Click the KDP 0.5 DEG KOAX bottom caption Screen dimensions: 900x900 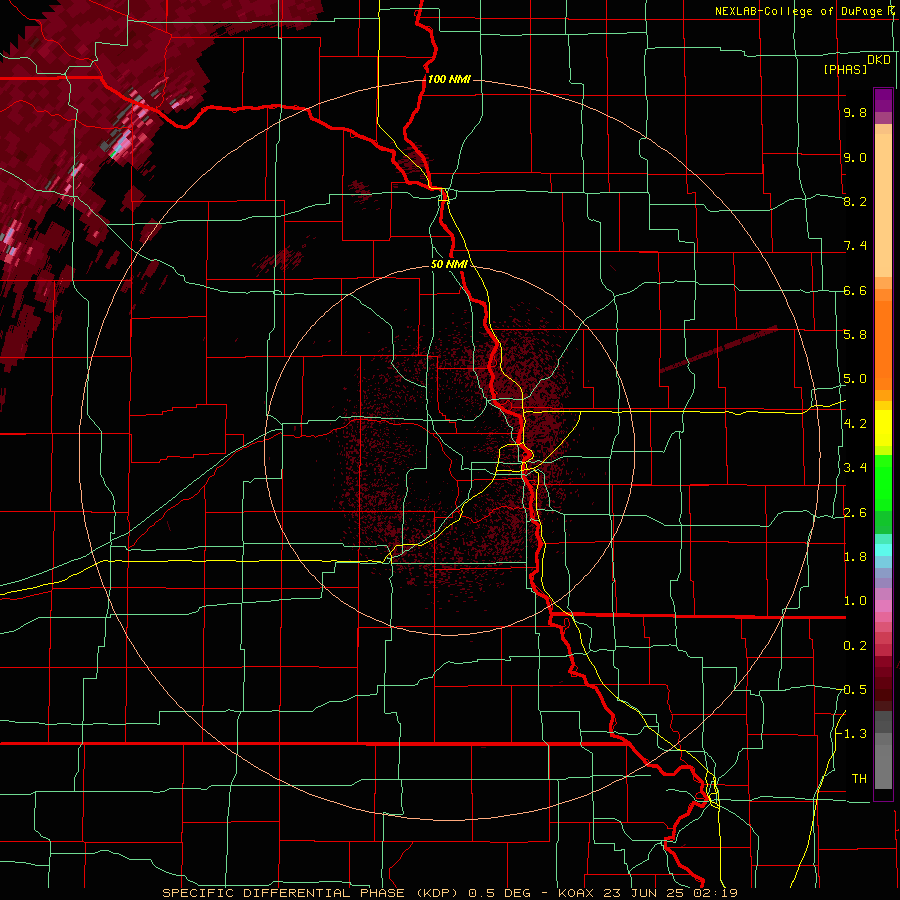449,893
